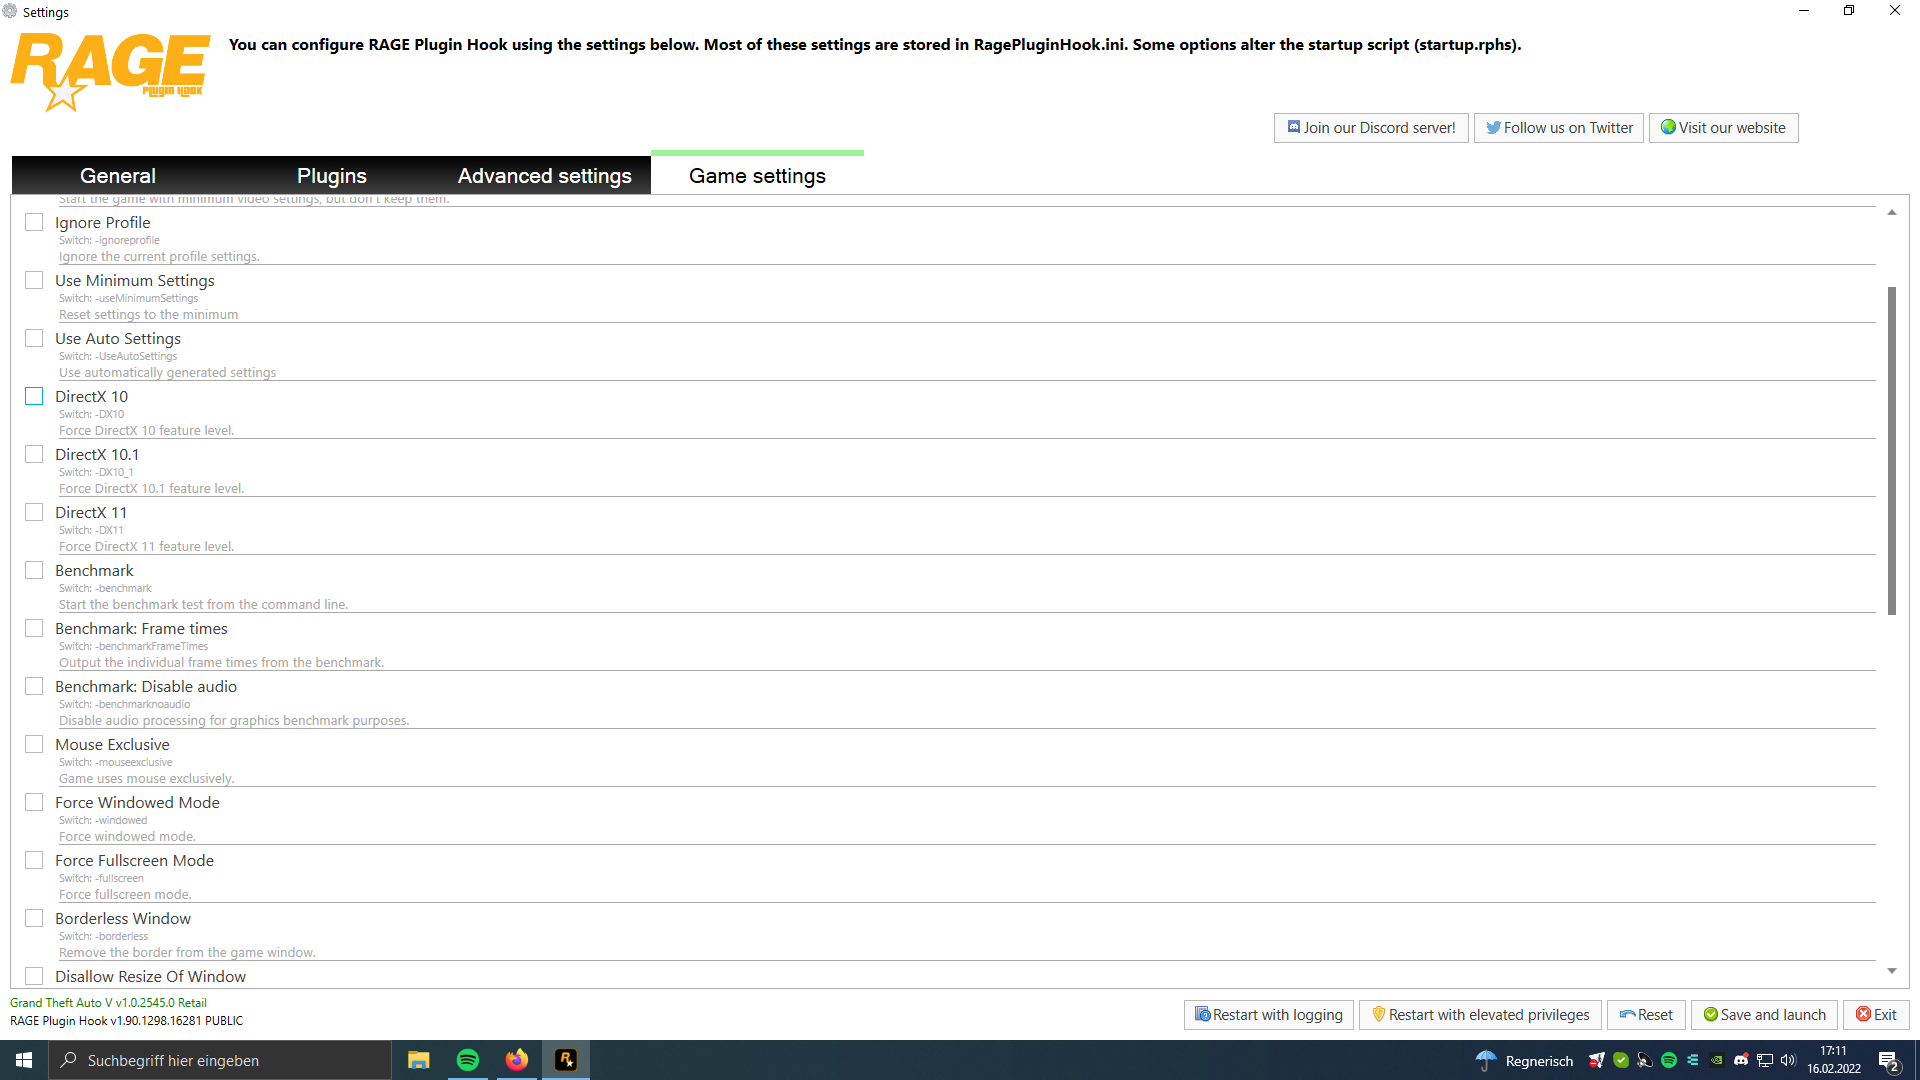Click the volume speaker tray icon
This screenshot has width=1920, height=1080.
tap(1788, 1060)
